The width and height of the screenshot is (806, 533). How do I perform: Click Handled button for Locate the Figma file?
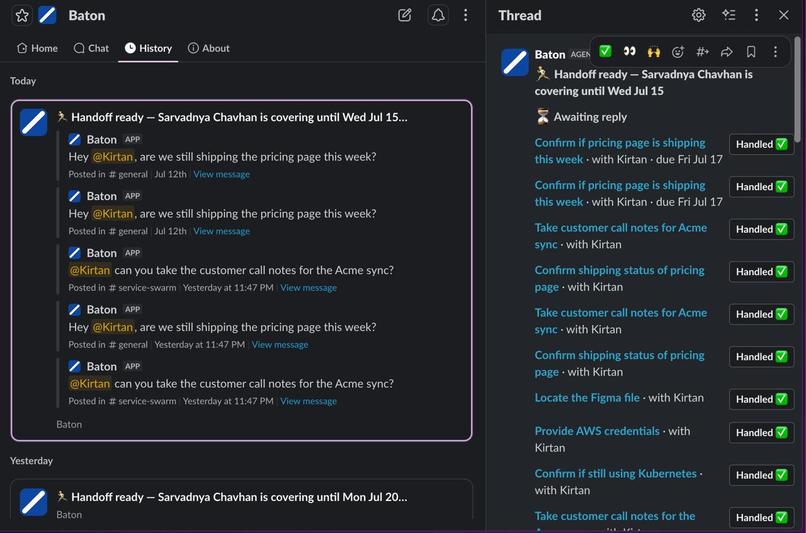[x=761, y=399]
